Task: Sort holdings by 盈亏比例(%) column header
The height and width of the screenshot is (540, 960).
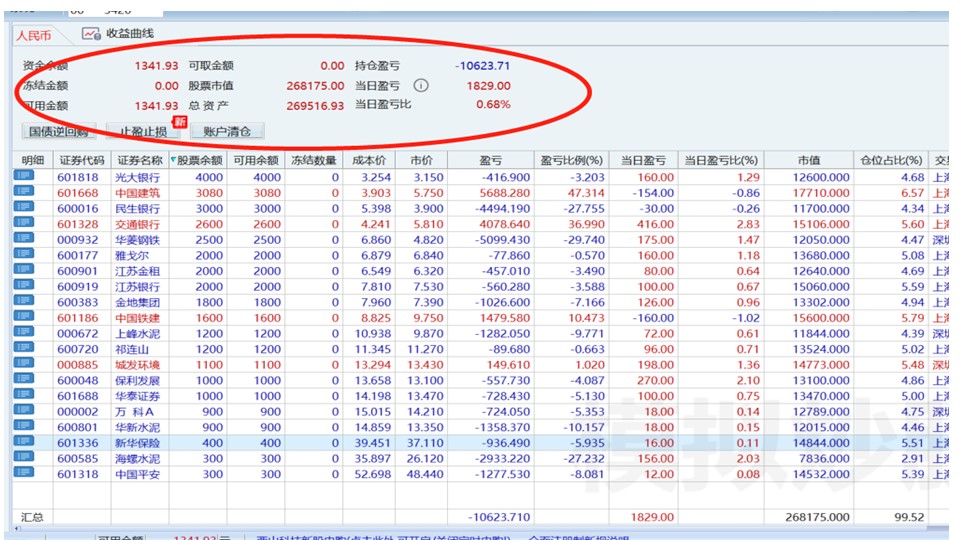Action: 573,160
